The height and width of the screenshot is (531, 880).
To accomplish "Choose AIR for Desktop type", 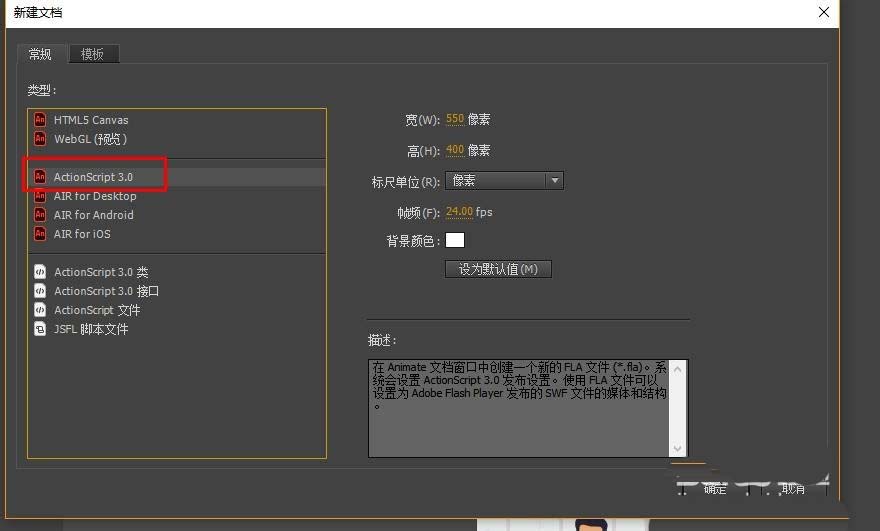I will (x=177, y=196).
